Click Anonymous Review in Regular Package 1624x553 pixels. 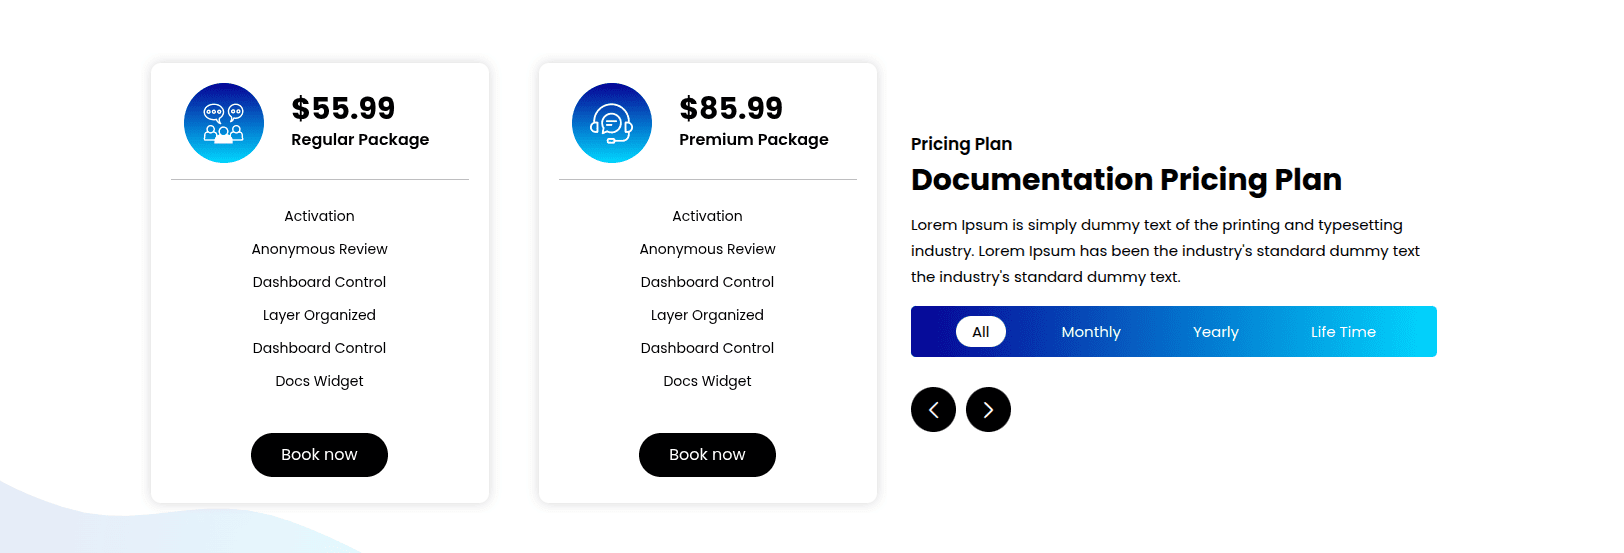coord(319,249)
